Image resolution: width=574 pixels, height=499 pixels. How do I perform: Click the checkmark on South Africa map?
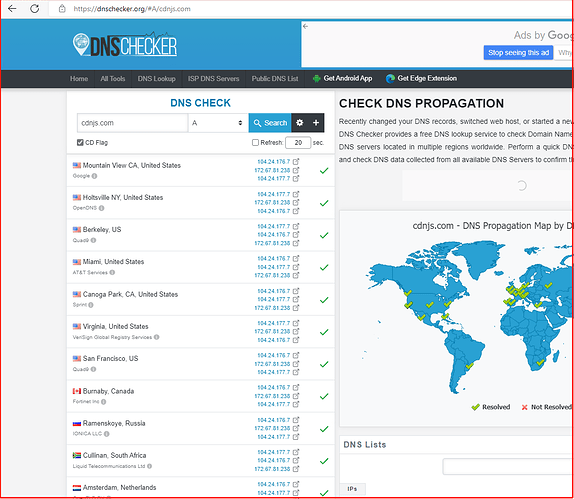tap(540, 362)
